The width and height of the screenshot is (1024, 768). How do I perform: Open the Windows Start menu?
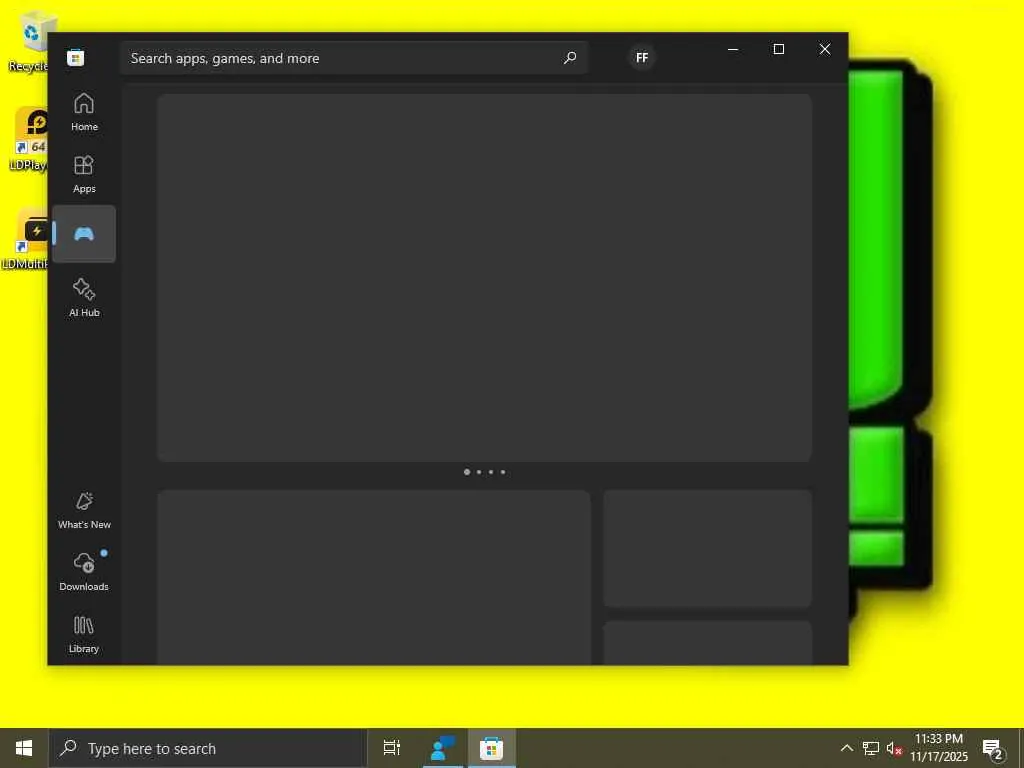(x=24, y=748)
